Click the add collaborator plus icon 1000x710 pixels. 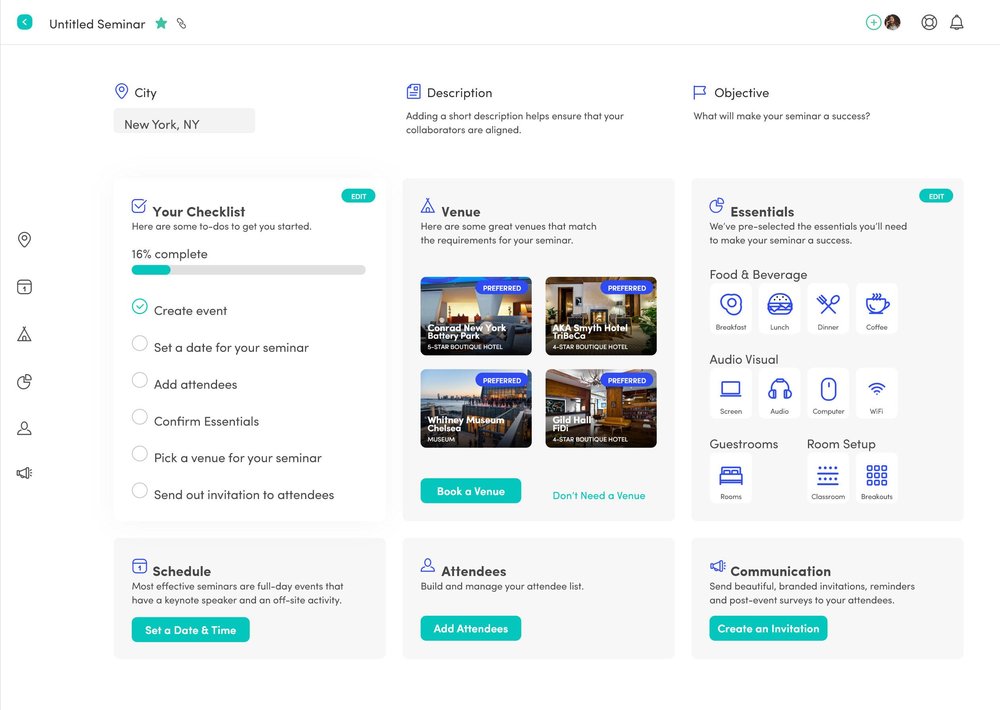click(x=873, y=22)
